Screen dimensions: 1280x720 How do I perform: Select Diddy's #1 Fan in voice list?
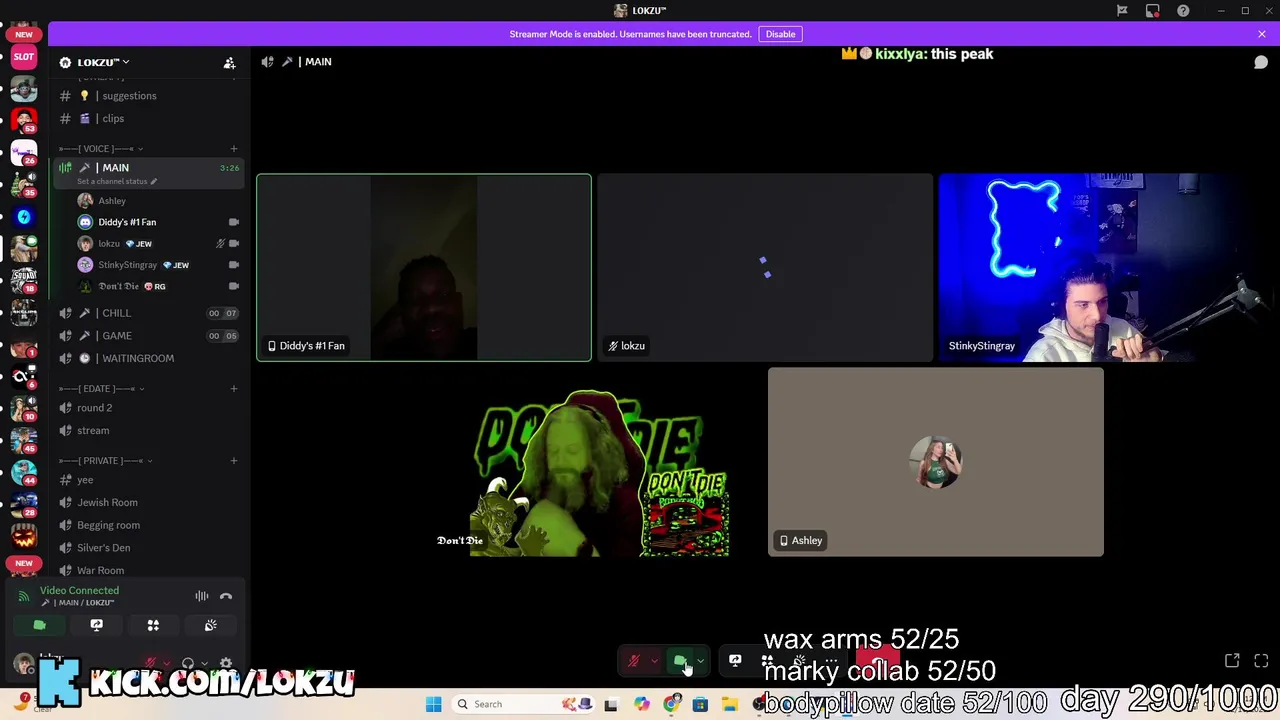pyautogui.click(x=158, y=222)
